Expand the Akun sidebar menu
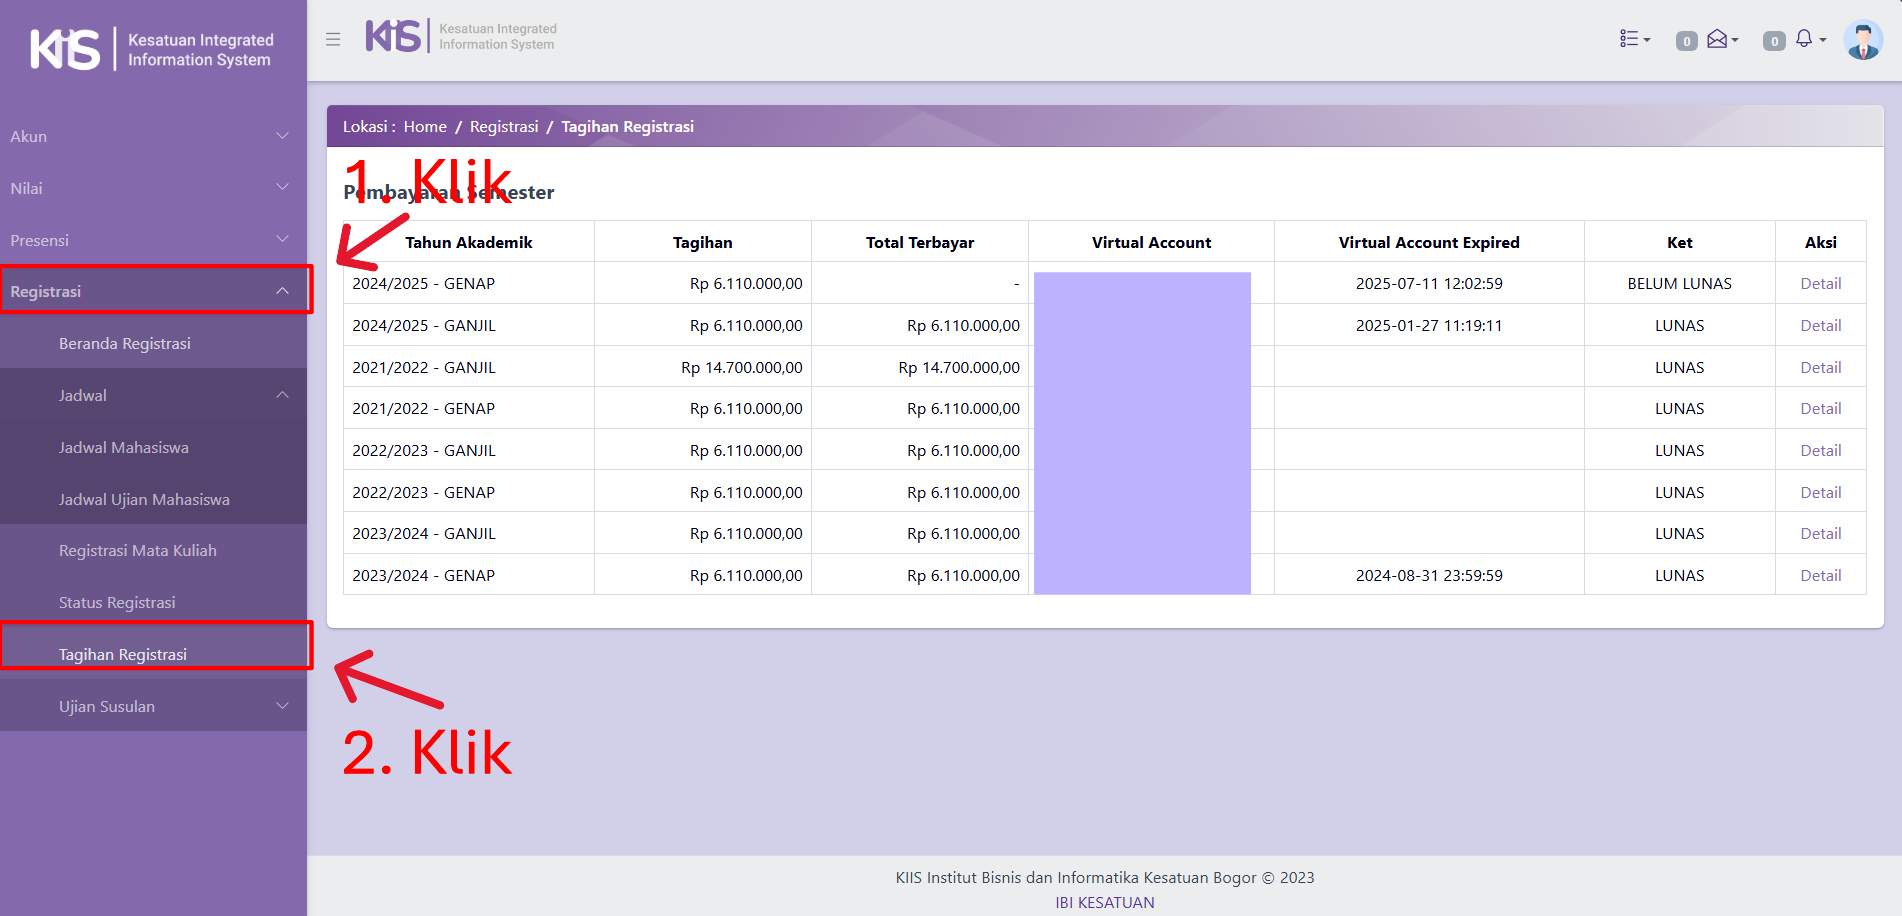The width and height of the screenshot is (1902, 916). pos(150,136)
